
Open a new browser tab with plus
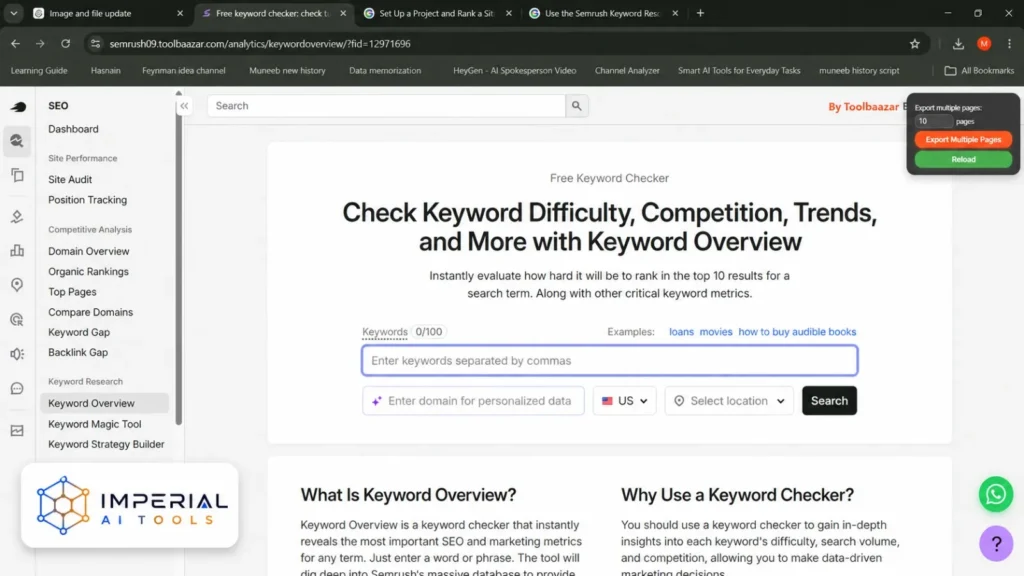(x=700, y=13)
